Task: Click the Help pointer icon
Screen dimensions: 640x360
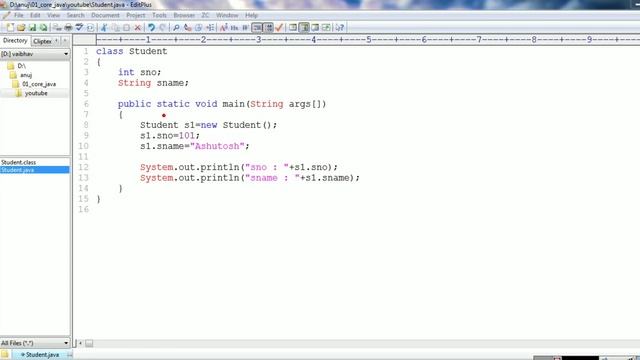Action: pos(339,27)
